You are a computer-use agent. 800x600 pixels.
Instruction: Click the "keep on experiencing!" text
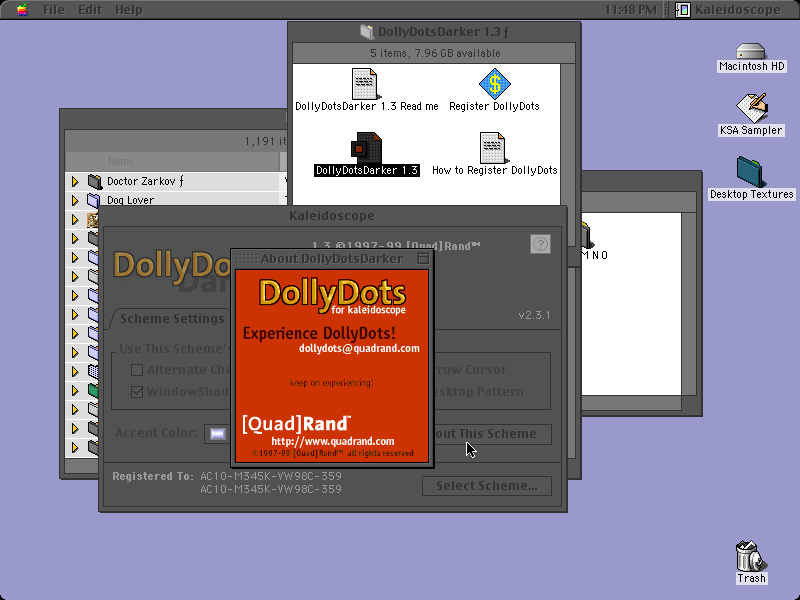(x=332, y=383)
